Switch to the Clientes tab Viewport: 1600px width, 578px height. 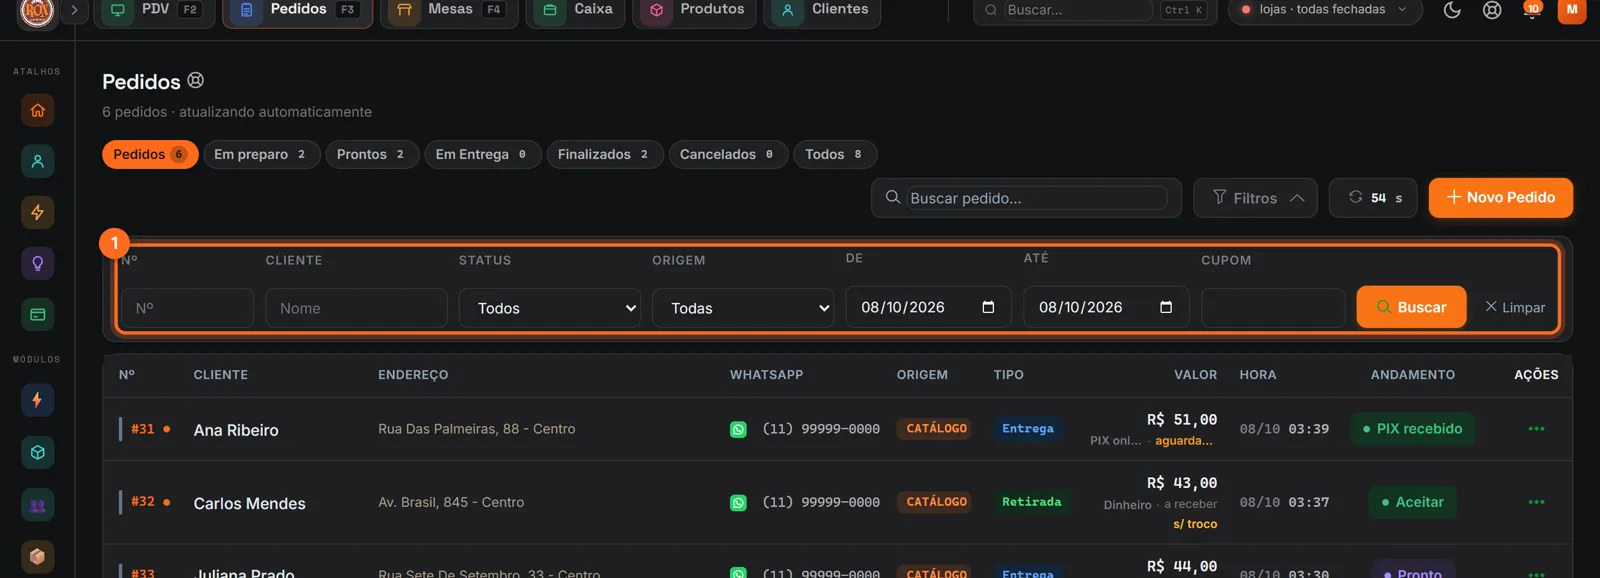pos(822,11)
